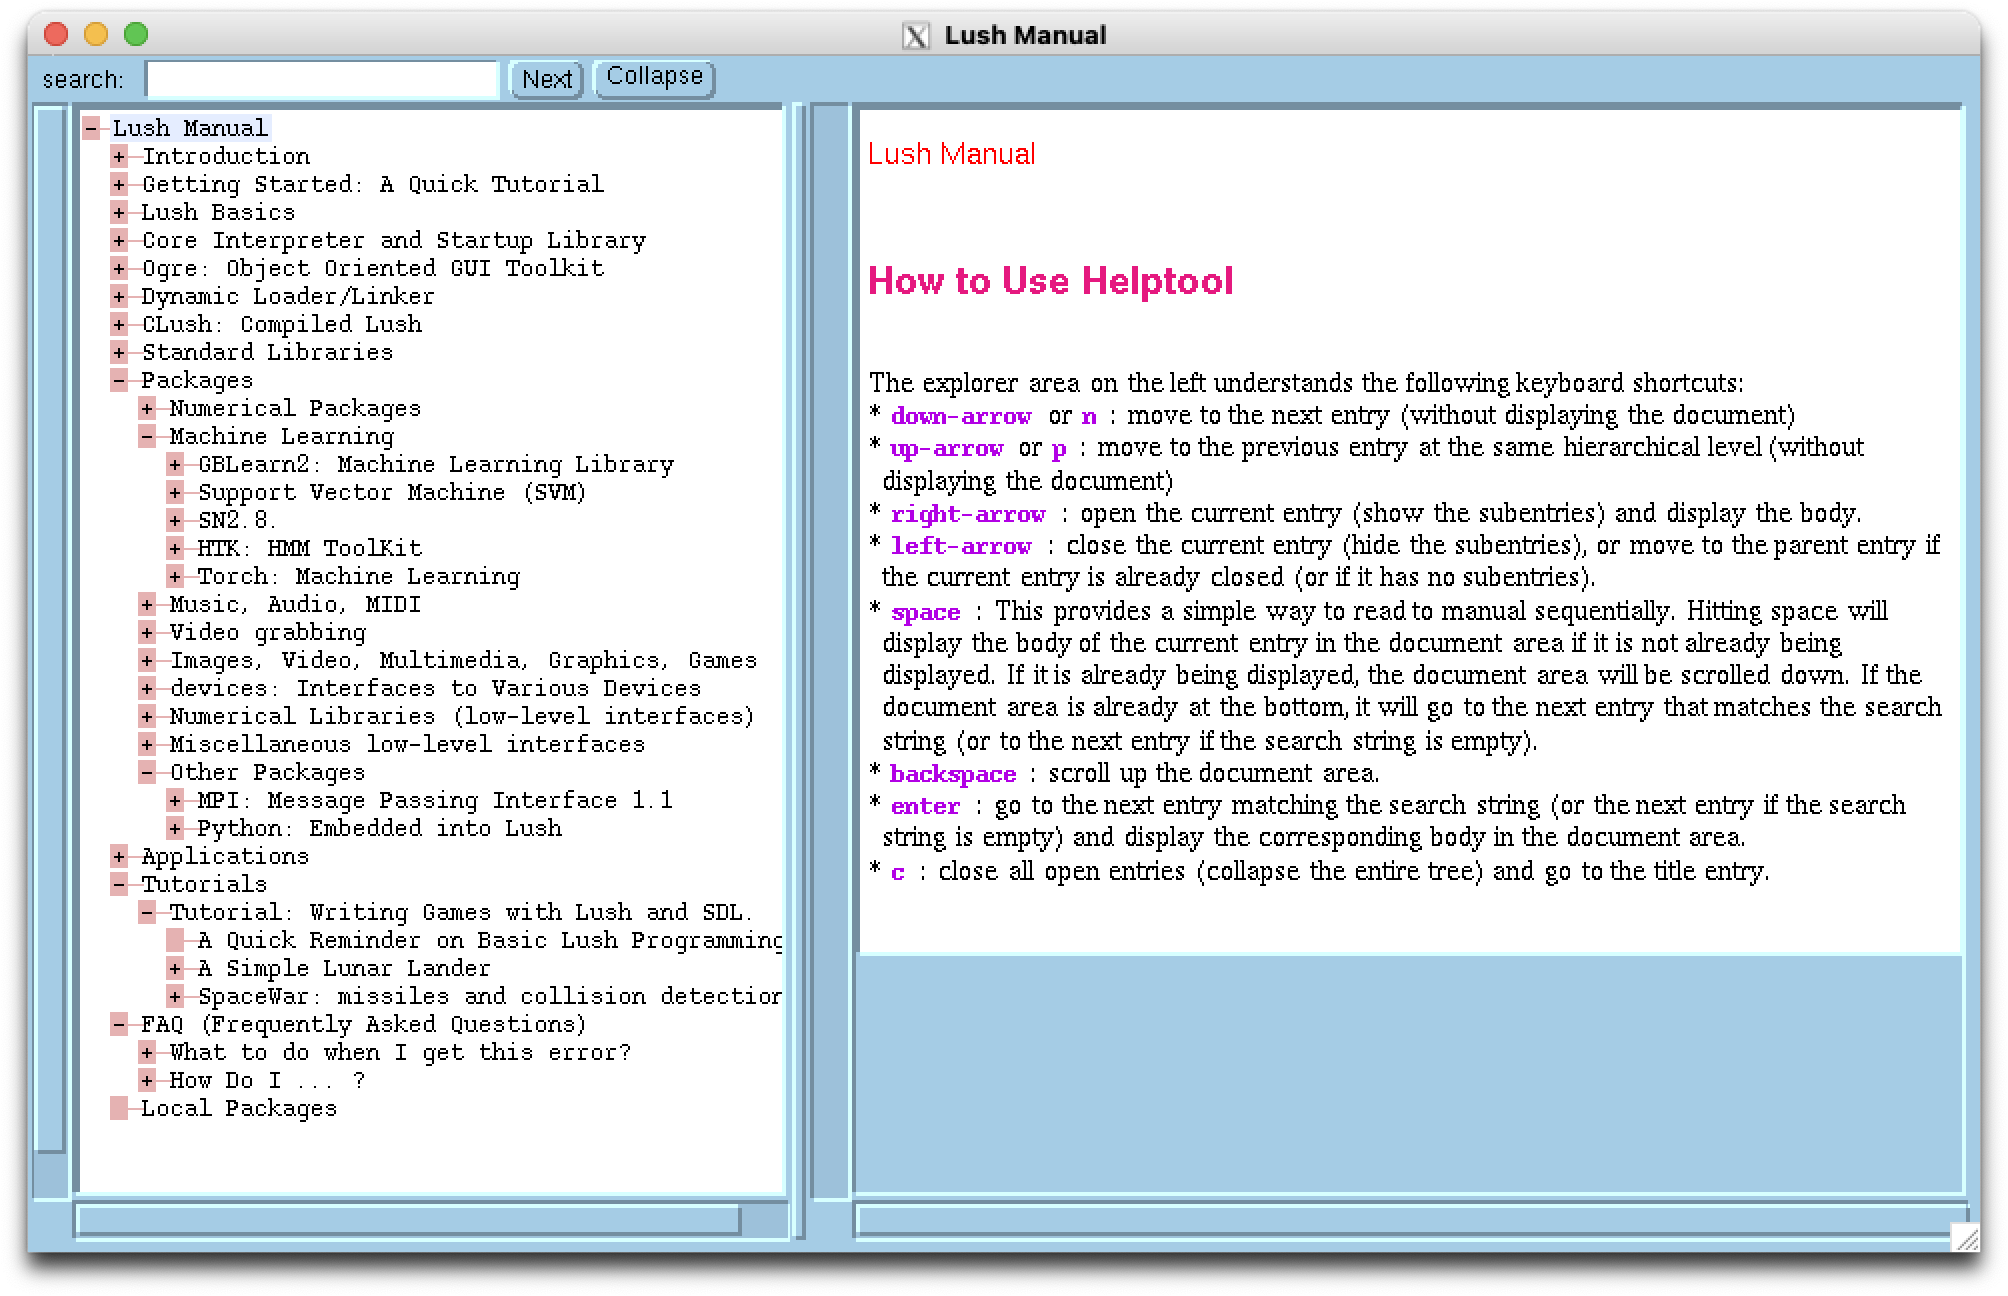
Task: Expand Images, Video, Multimedia, Graphics, Games
Action: 147,660
